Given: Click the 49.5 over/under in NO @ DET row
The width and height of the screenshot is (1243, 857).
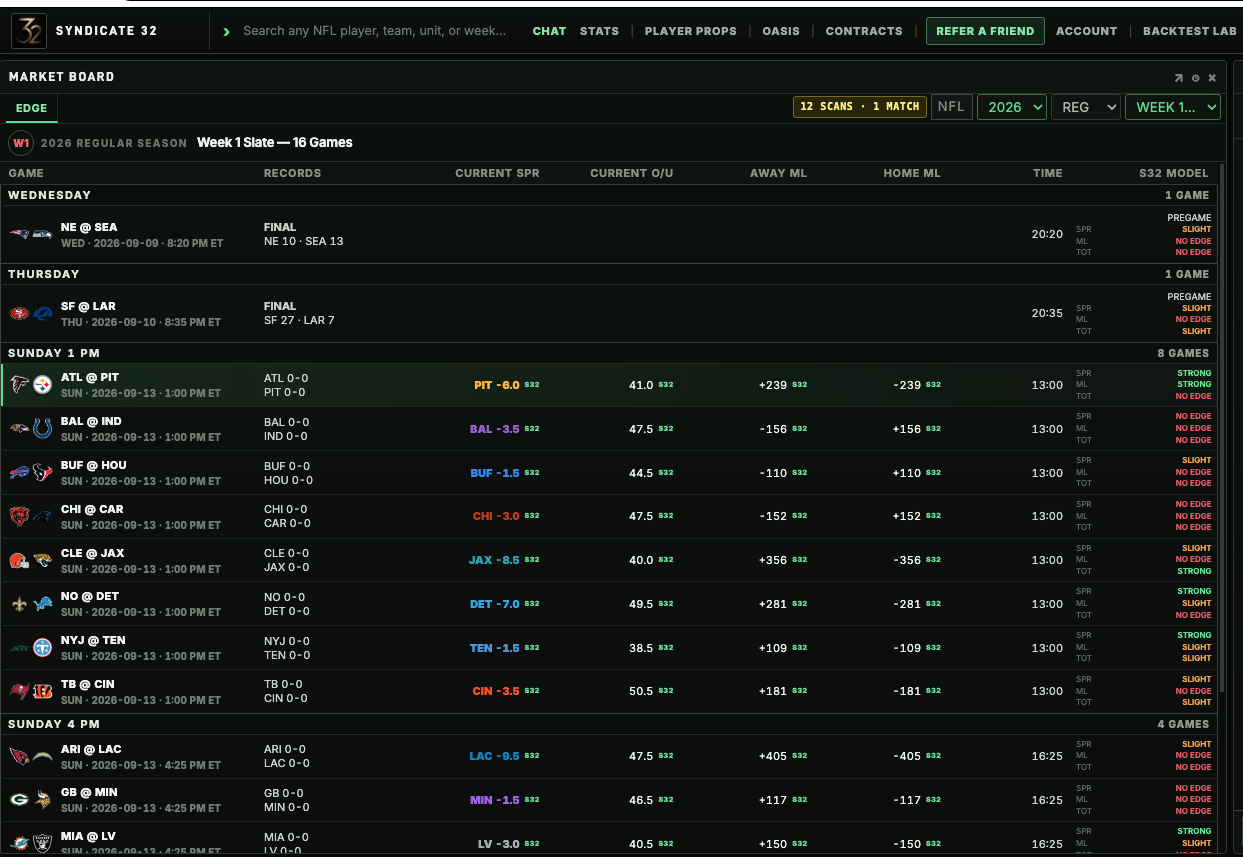Looking at the screenshot, I should (641, 604).
